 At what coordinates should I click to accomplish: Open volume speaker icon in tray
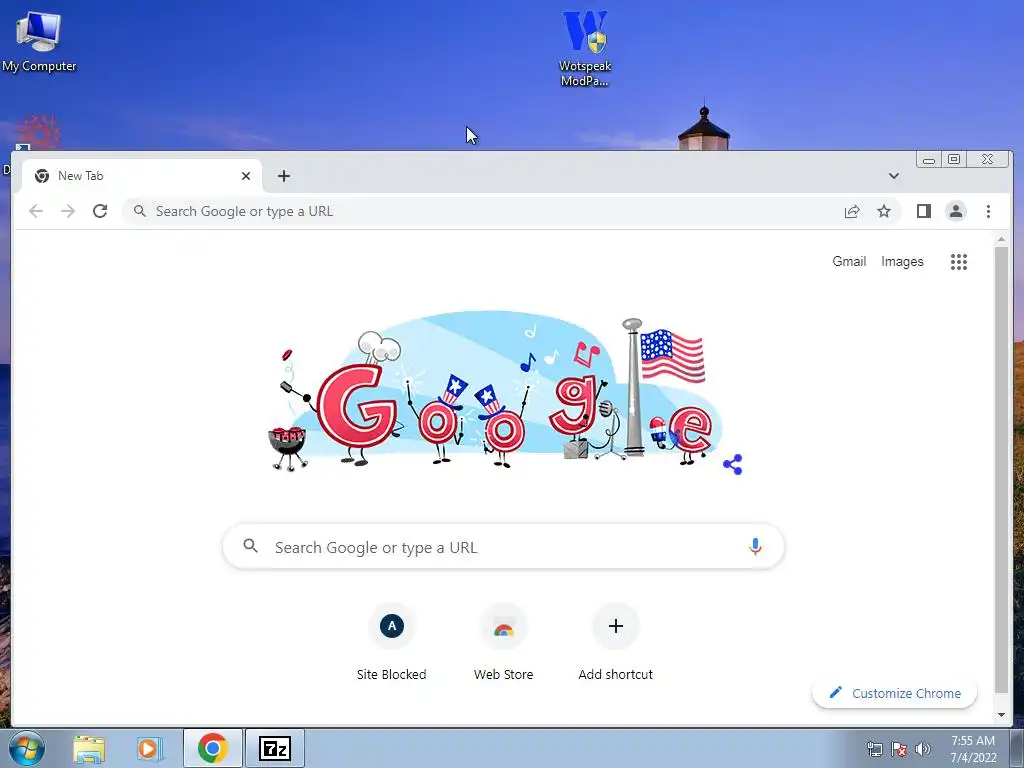point(923,749)
